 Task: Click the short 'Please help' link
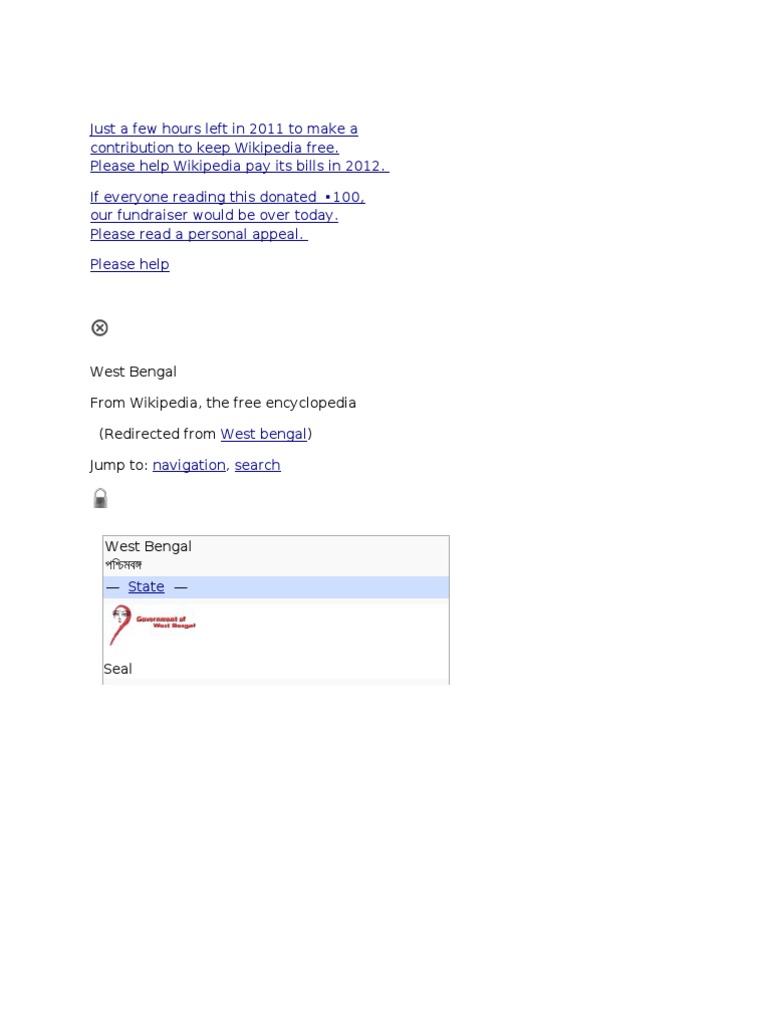[x=129, y=264]
